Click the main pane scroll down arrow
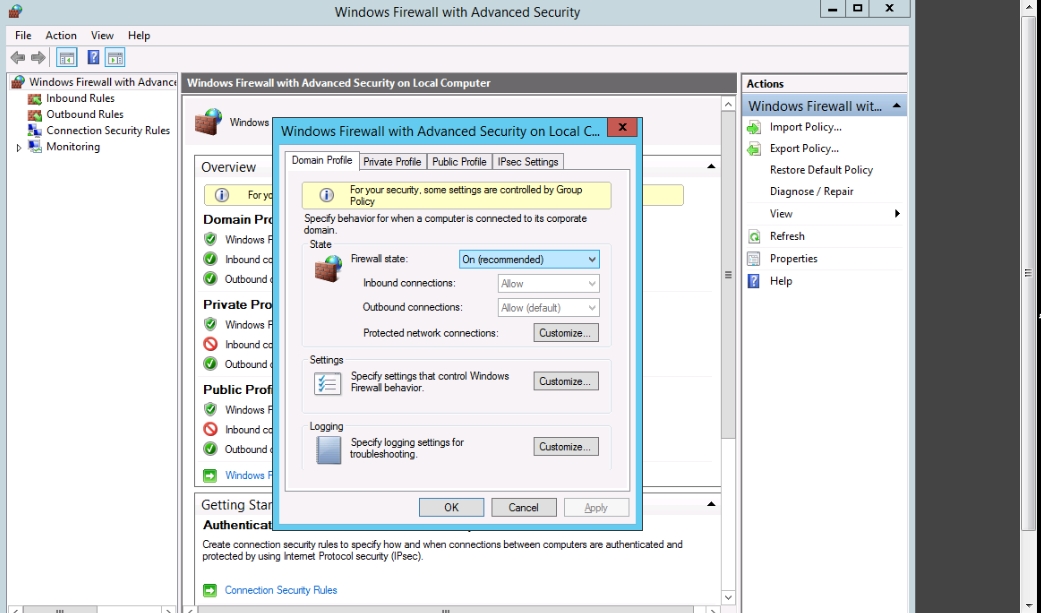 tap(728, 597)
